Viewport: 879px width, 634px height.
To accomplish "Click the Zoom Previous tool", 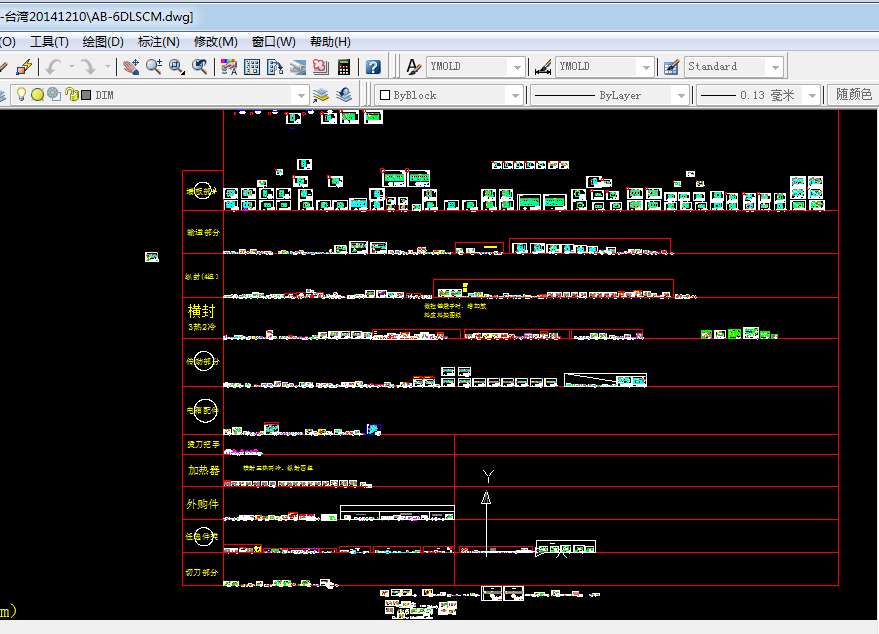I will click(200, 67).
